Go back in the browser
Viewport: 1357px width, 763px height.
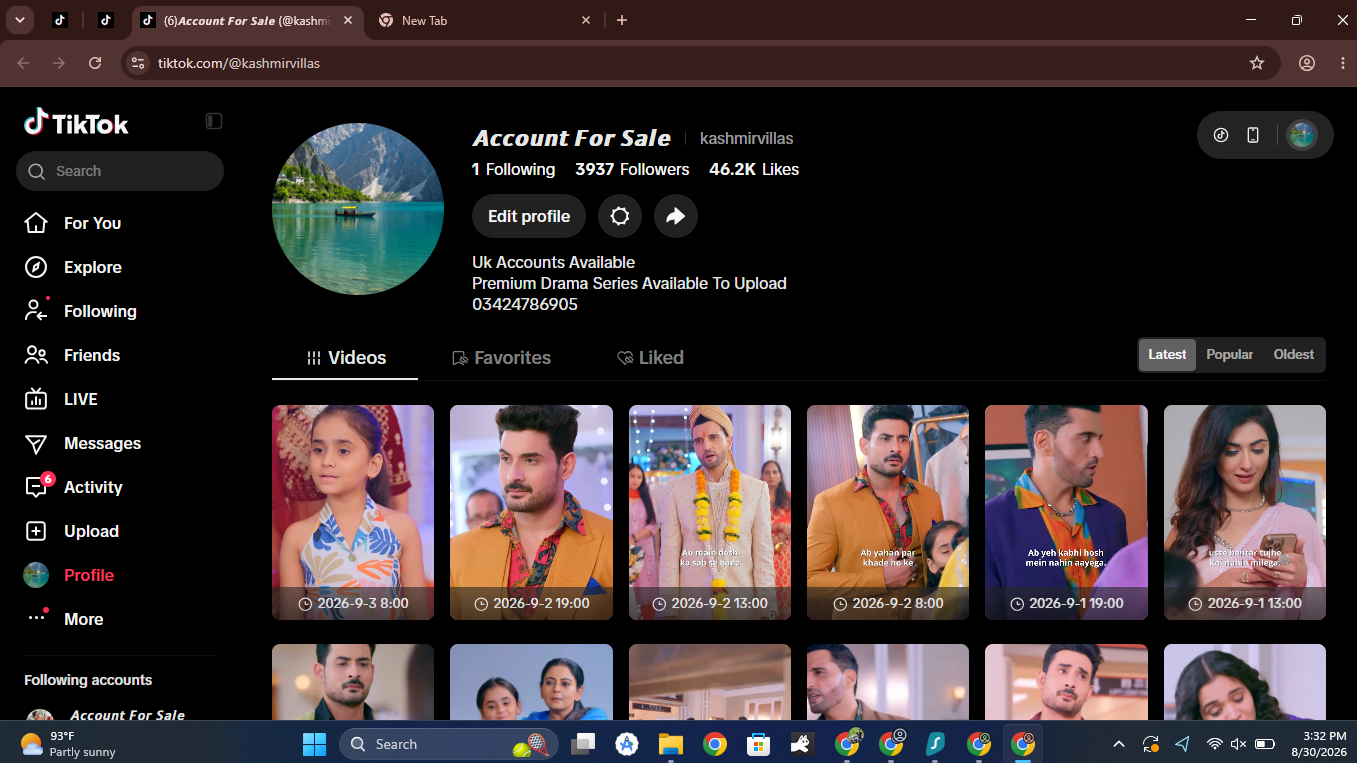[23, 63]
